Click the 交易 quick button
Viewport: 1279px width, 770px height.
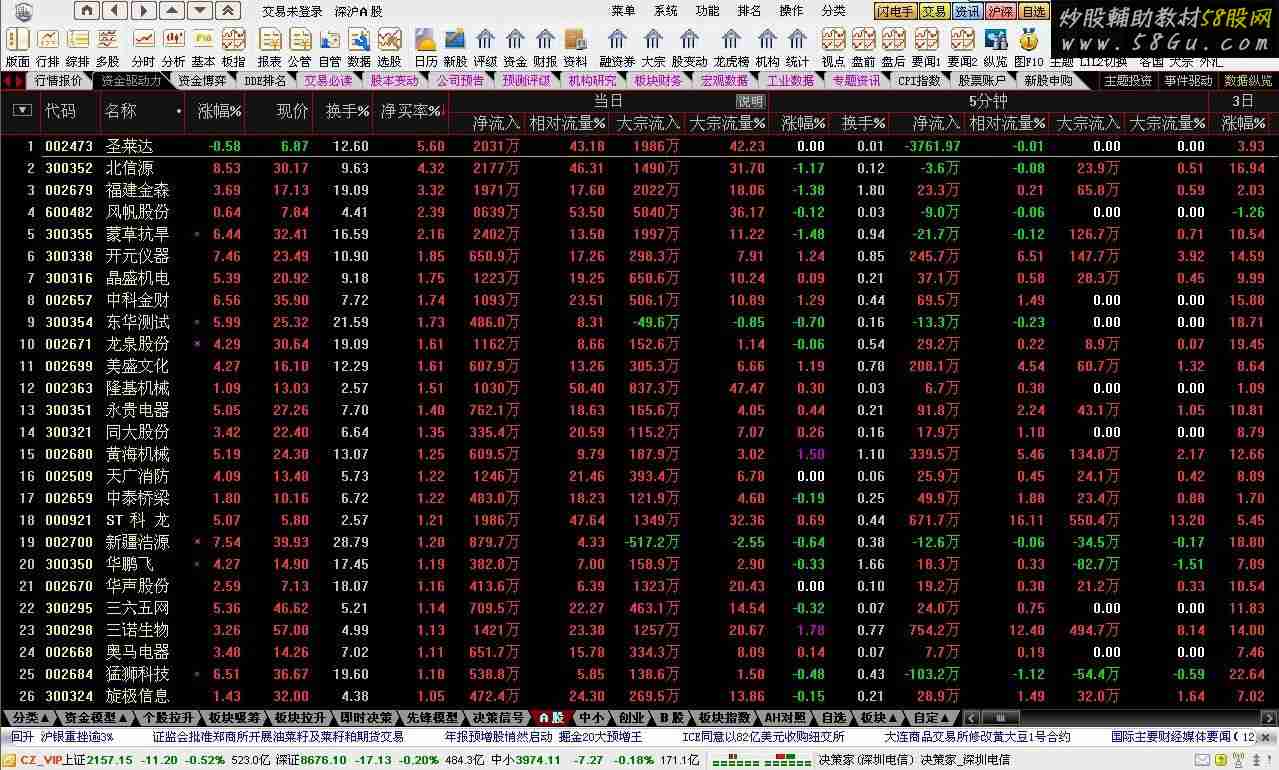(x=934, y=12)
